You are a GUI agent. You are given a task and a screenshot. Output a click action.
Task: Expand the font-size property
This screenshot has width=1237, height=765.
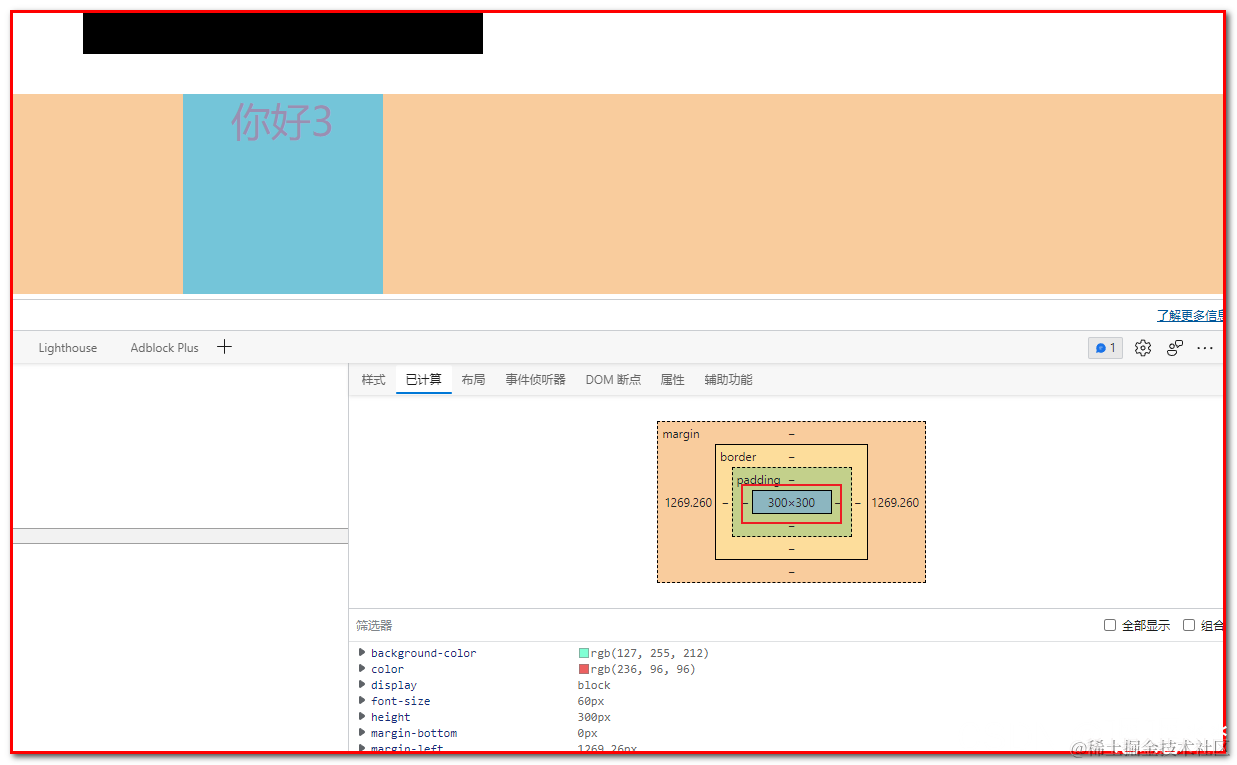pyautogui.click(x=362, y=700)
